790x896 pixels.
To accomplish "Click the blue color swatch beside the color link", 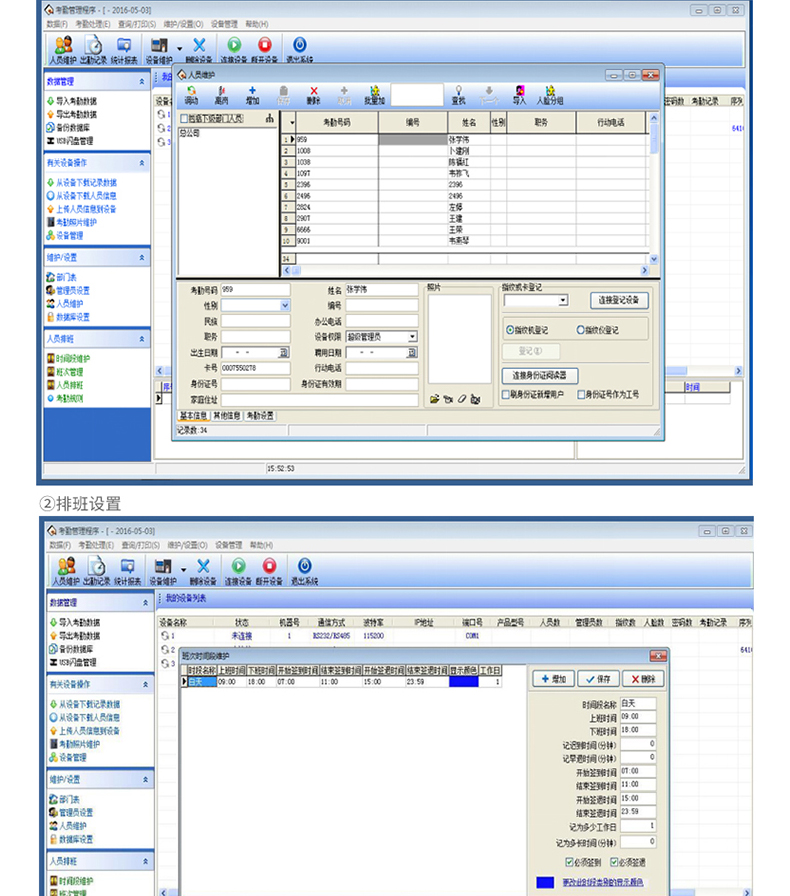I will tap(545, 883).
